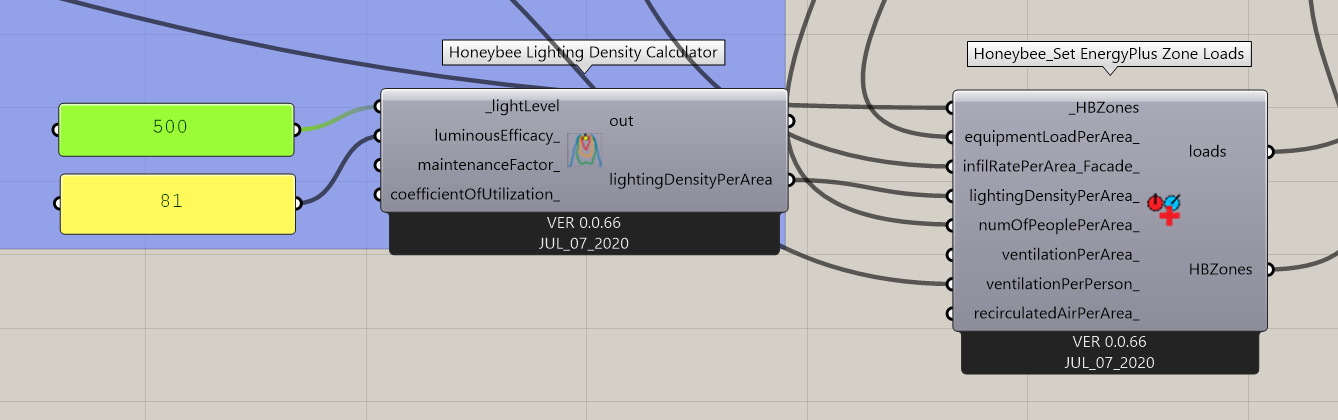Click the equipmentLoadPerArea_ input label
Viewport: 1338px width, 420px height.
pos(1052,136)
